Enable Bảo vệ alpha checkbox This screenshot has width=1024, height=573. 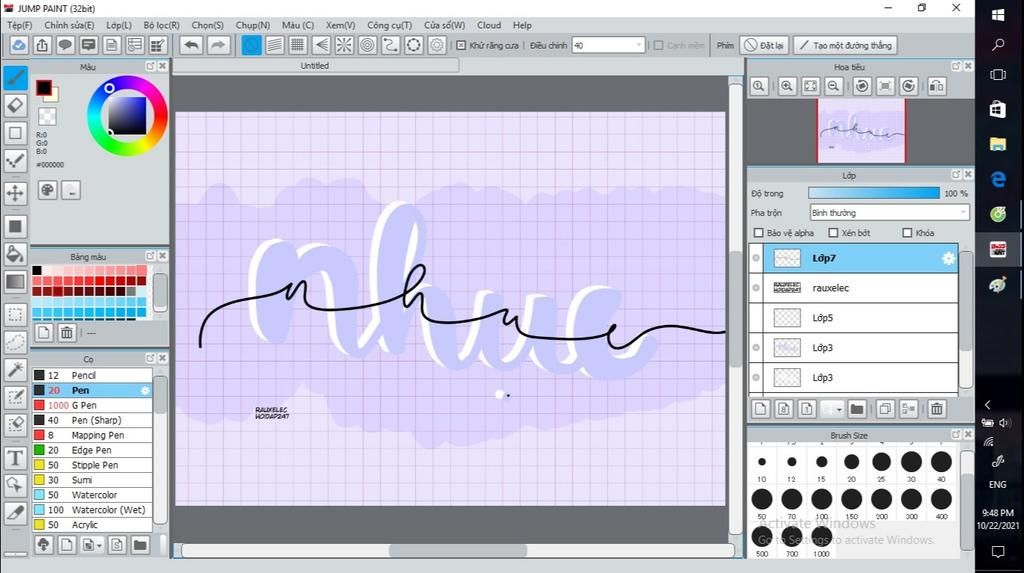(x=758, y=233)
